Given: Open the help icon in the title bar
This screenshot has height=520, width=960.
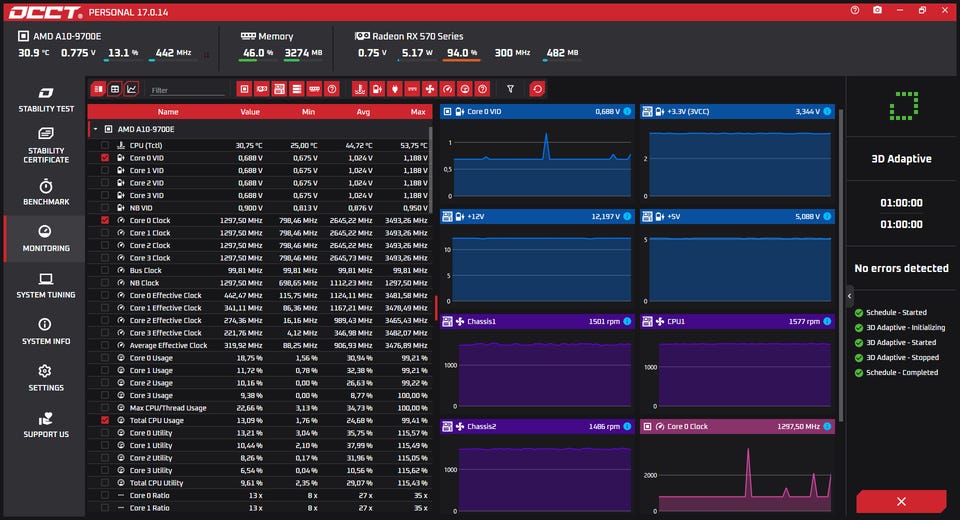Looking at the screenshot, I should click(x=855, y=10).
